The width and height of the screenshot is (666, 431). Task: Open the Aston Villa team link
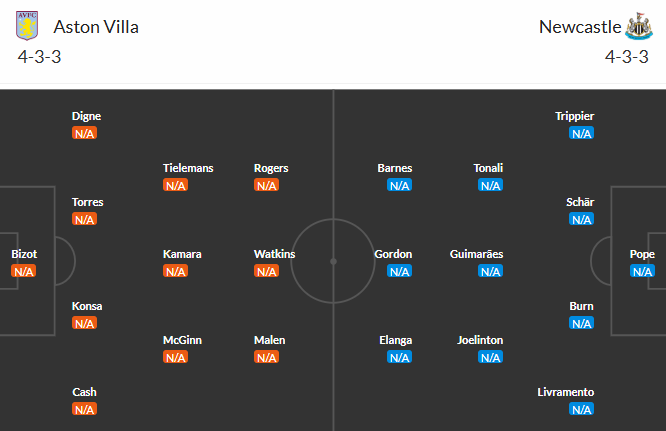point(96,27)
